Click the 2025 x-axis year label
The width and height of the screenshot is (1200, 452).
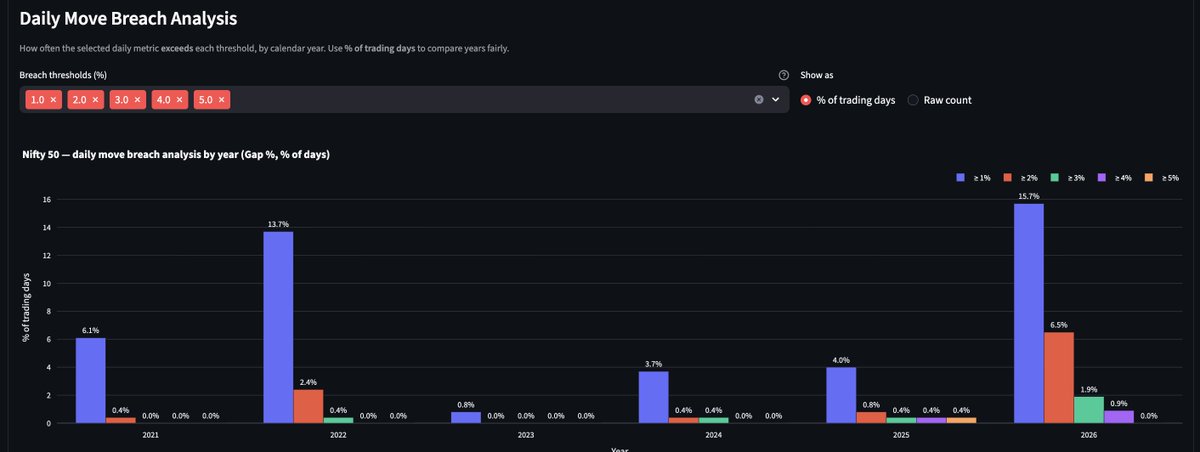901,436
